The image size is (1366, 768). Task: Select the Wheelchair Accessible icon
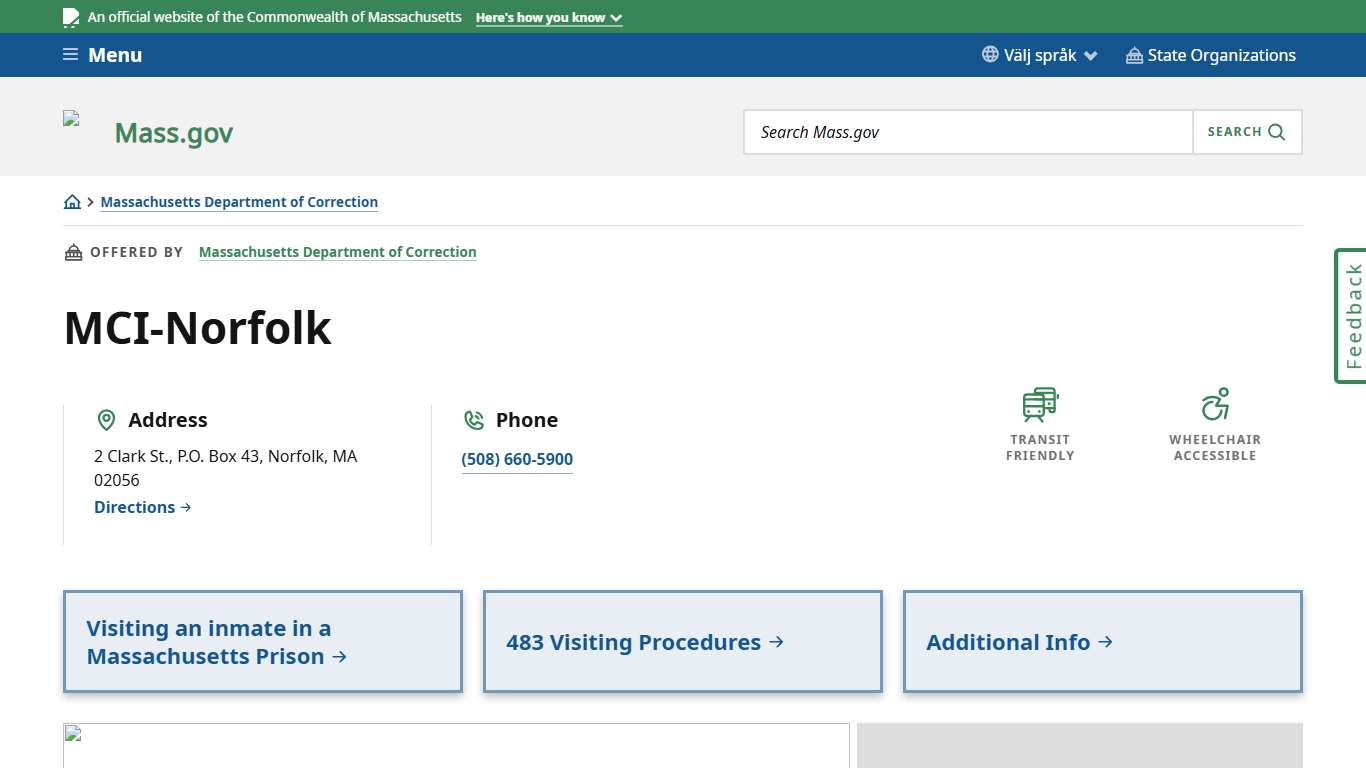point(1215,403)
